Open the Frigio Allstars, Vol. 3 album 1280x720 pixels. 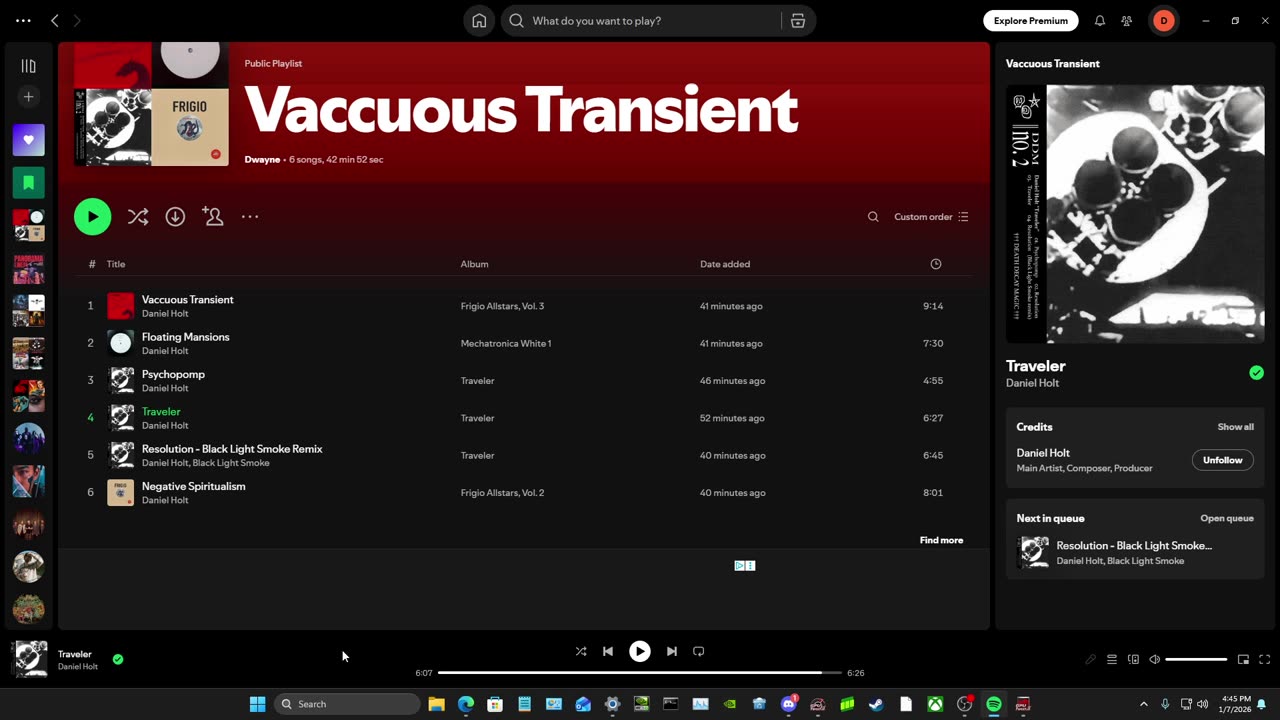click(x=503, y=306)
